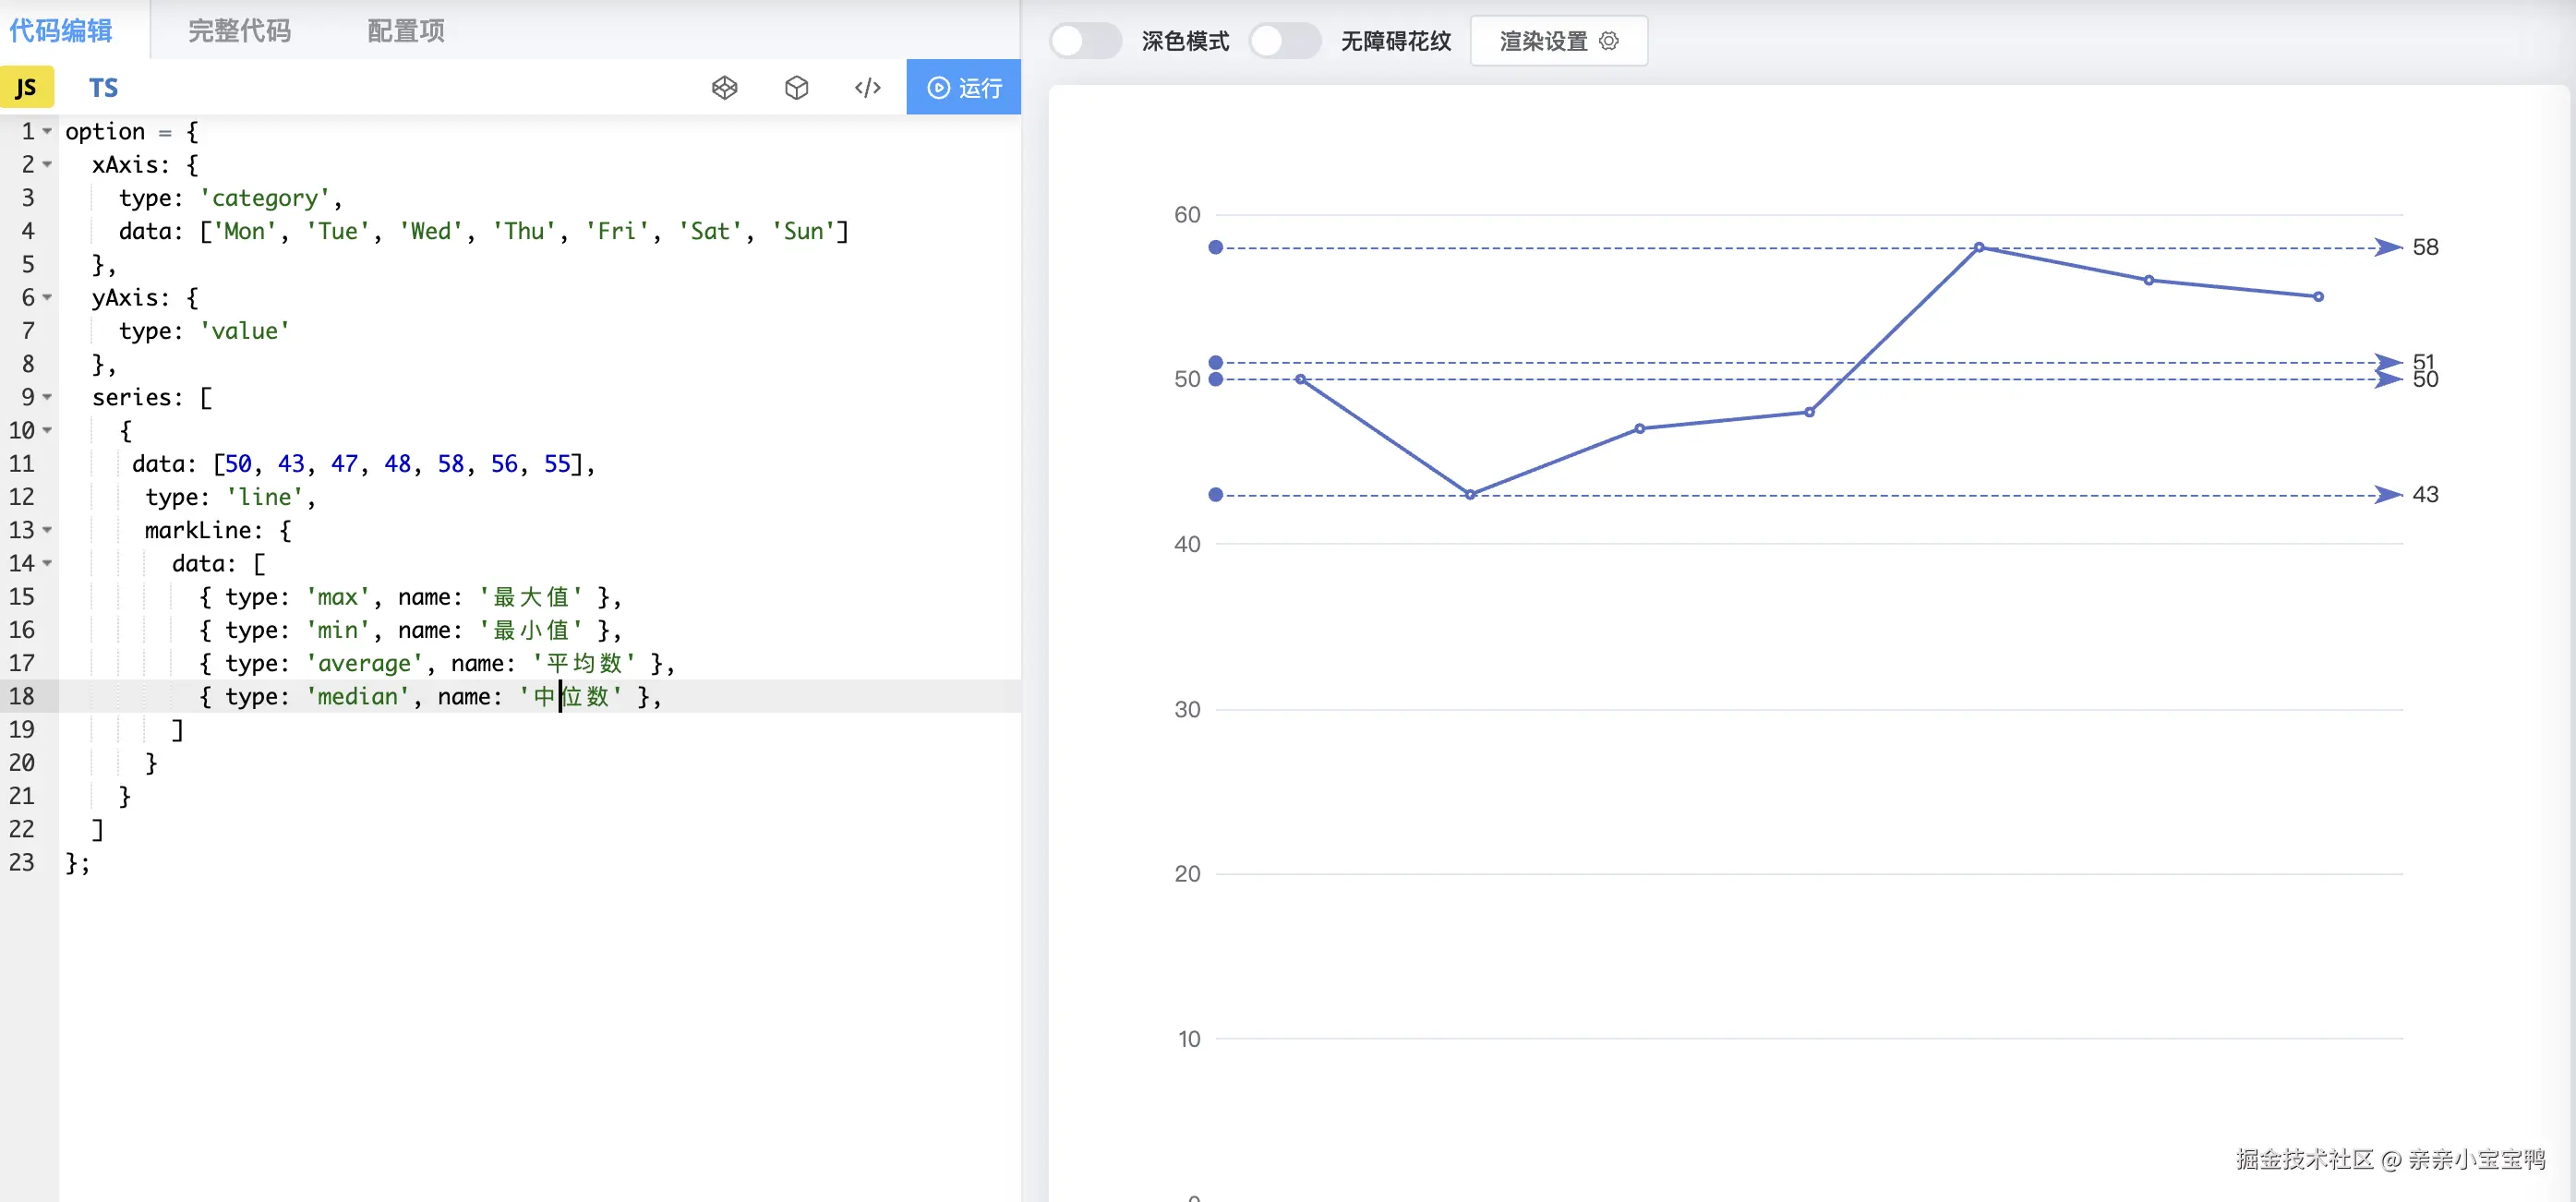Click the CodePen icon in editor toolbar
2576x1202 pixels.
(x=724, y=88)
